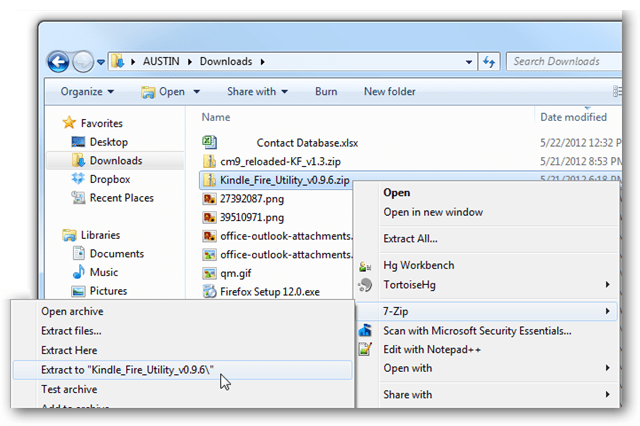Open the Share with toolbar dropdown
Screen dimensions: 640x426
[258, 91]
